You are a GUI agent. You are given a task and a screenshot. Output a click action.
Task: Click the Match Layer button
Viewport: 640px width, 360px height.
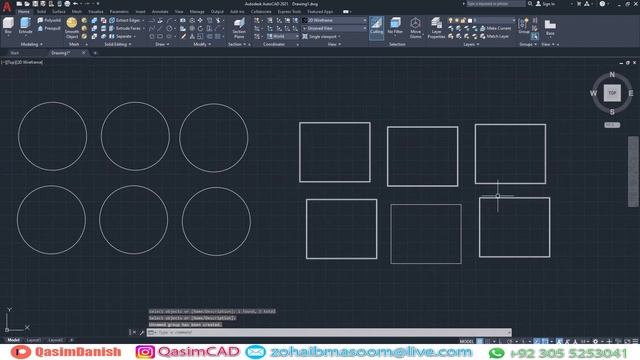(494, 36)
